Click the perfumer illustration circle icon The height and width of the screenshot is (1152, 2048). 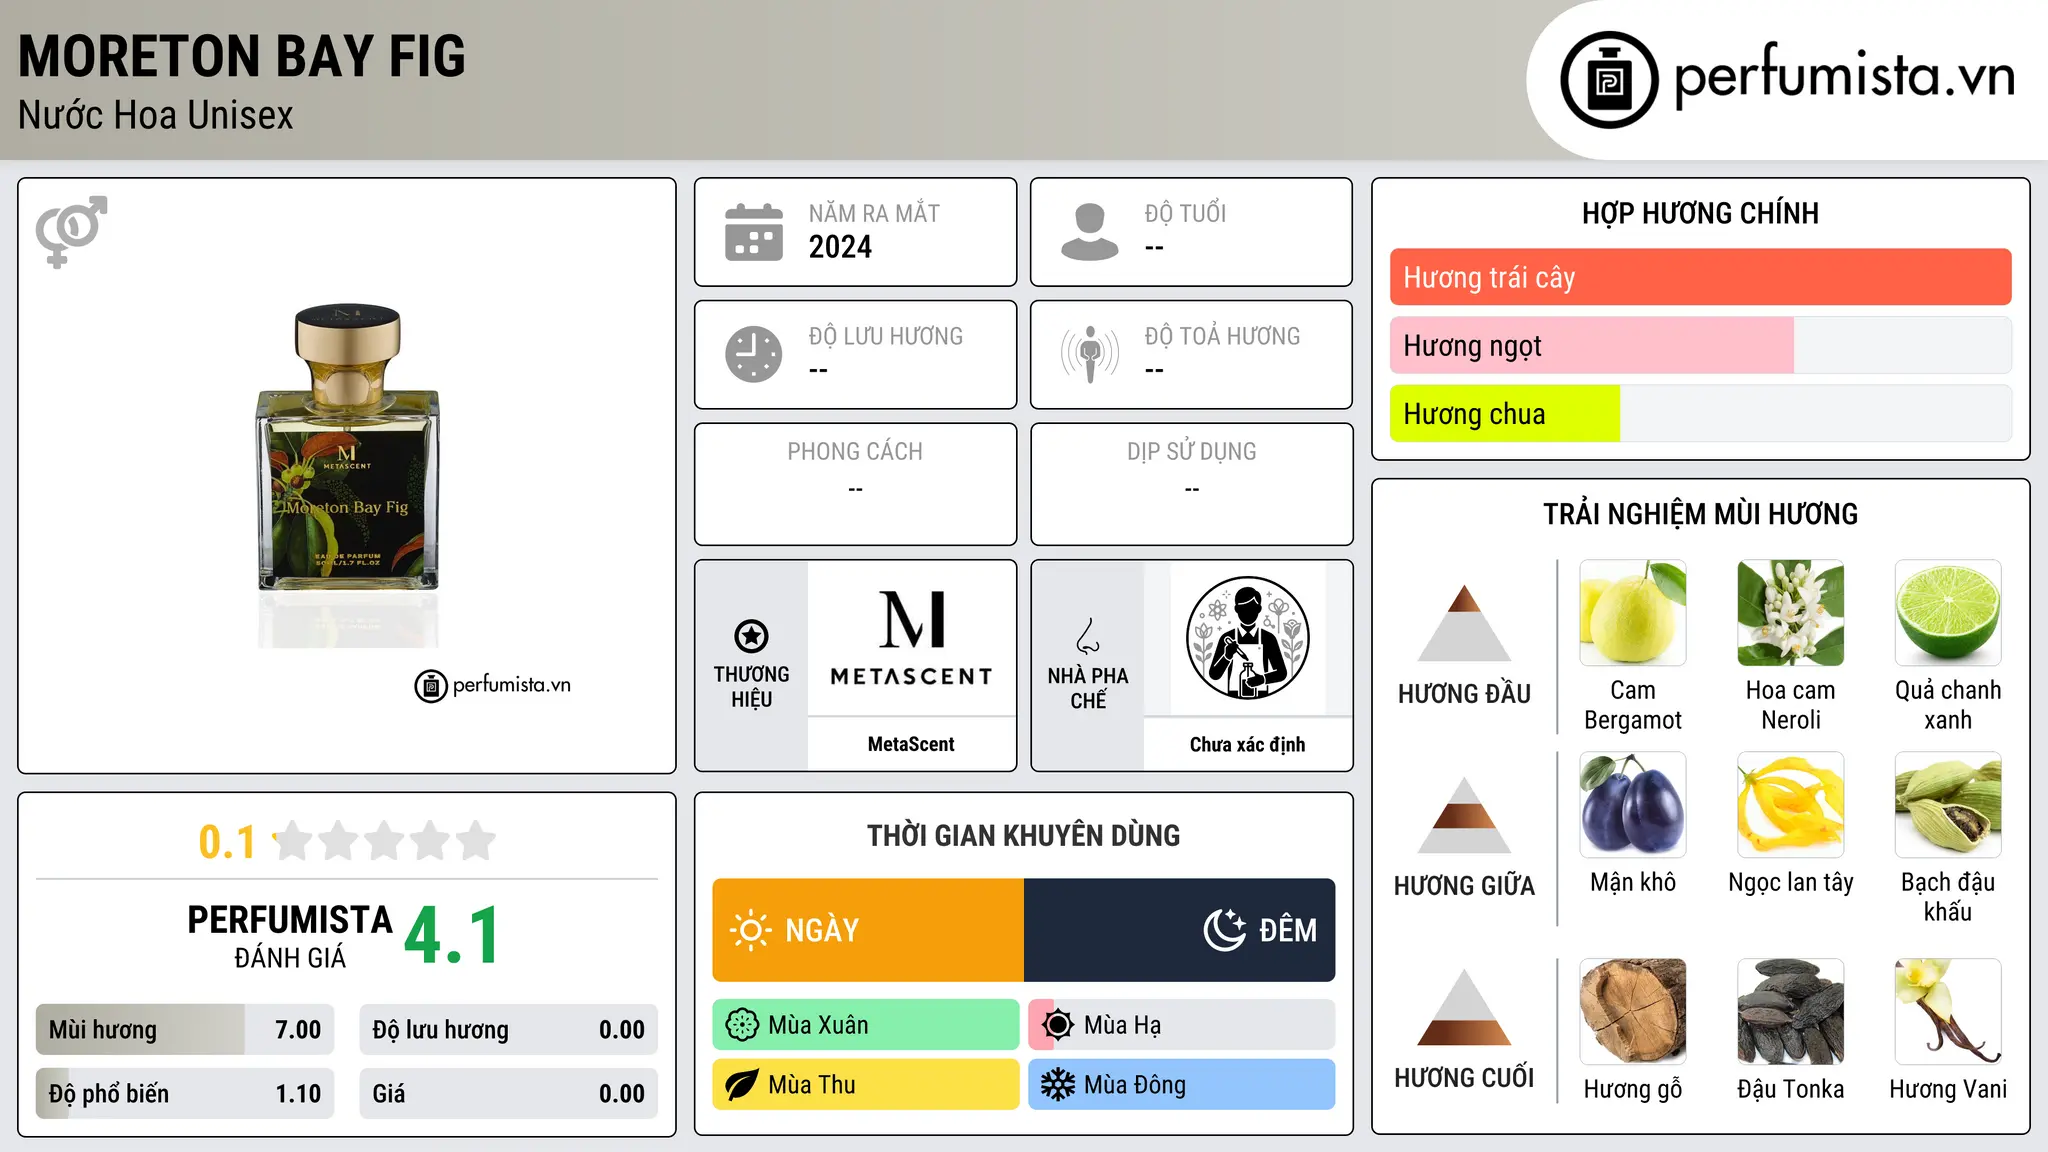point(1247,638)
